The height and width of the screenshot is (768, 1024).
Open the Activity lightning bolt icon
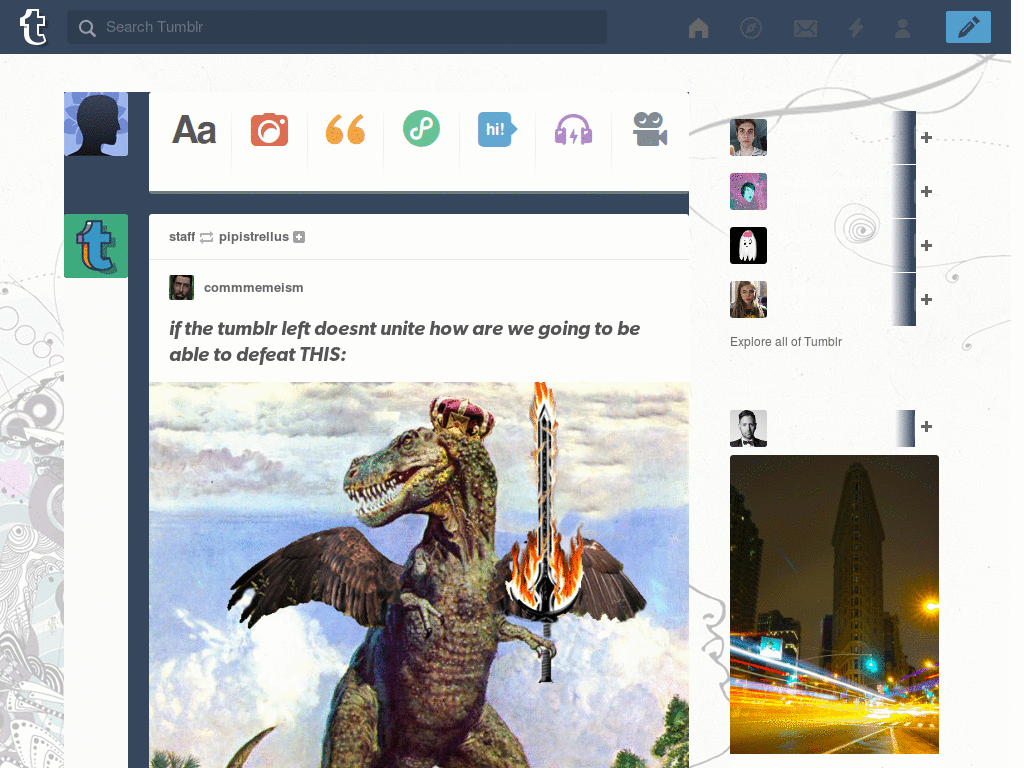pyautogui.click(x=856, y=27)
